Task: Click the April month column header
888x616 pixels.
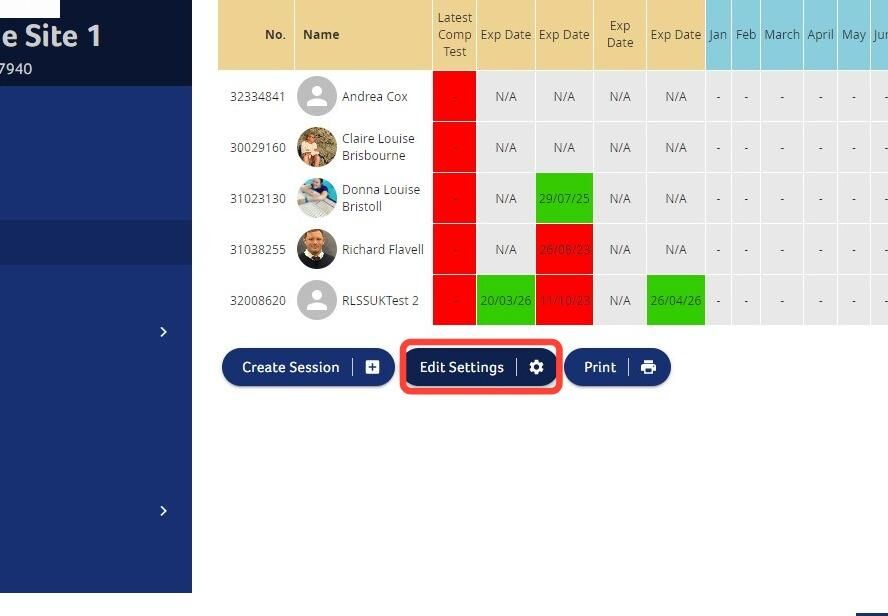Action: [x=820, y=35]
